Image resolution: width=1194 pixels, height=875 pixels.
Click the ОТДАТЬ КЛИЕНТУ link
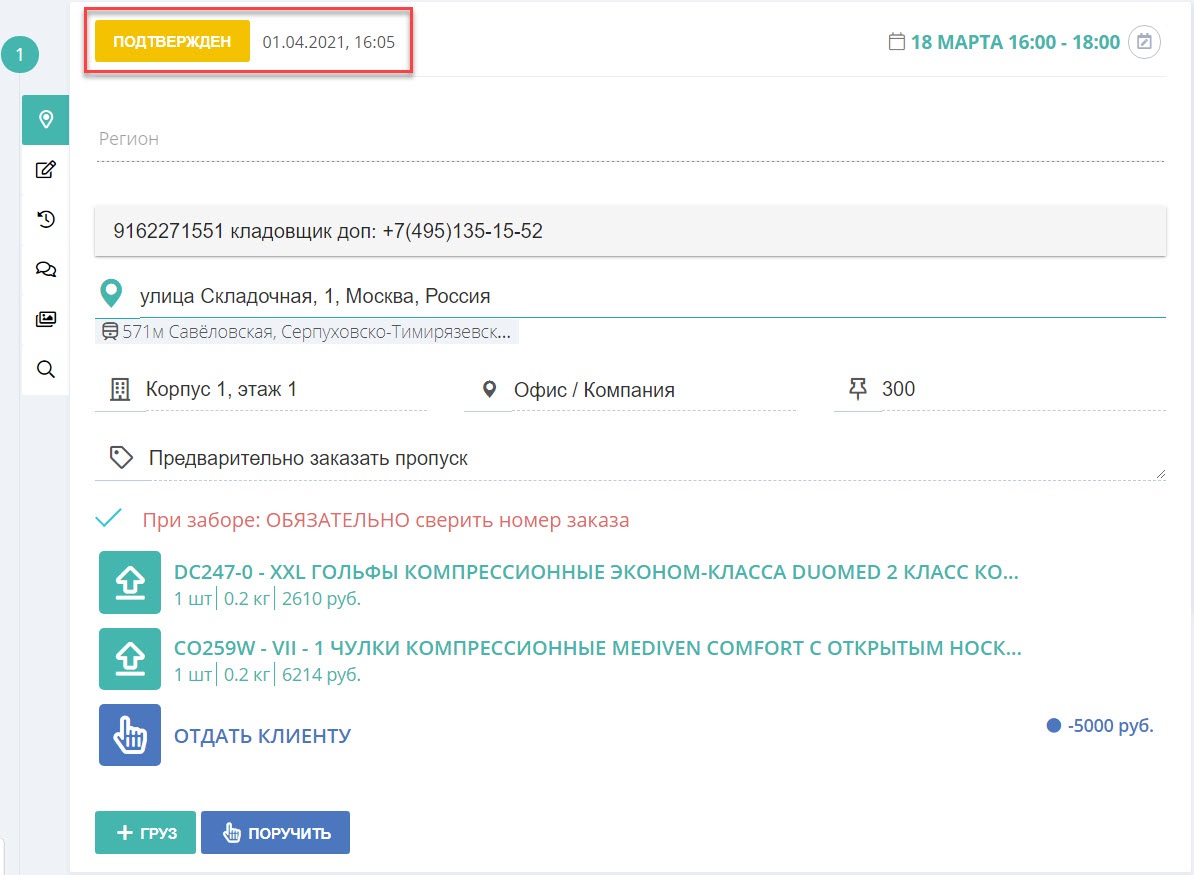click(263, 736)
